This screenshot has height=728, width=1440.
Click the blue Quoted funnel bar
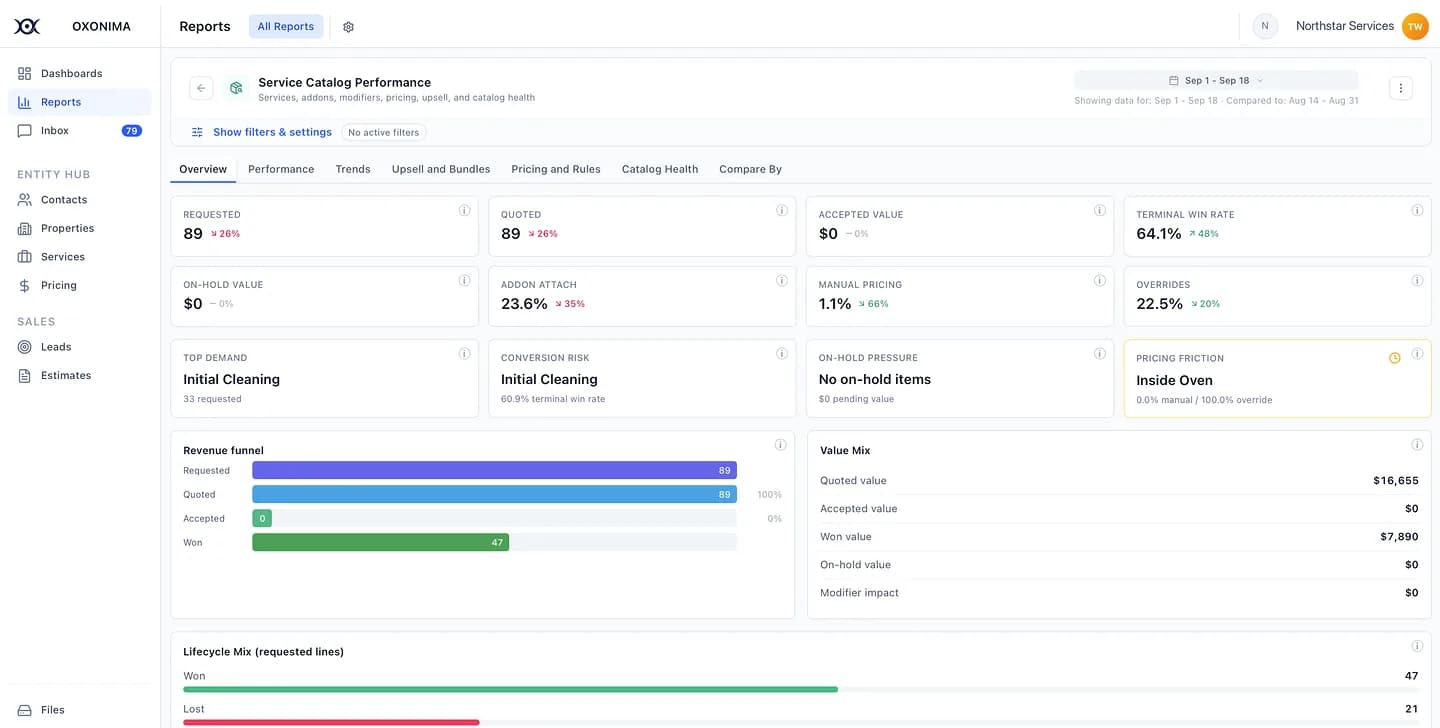coord(494,494)
